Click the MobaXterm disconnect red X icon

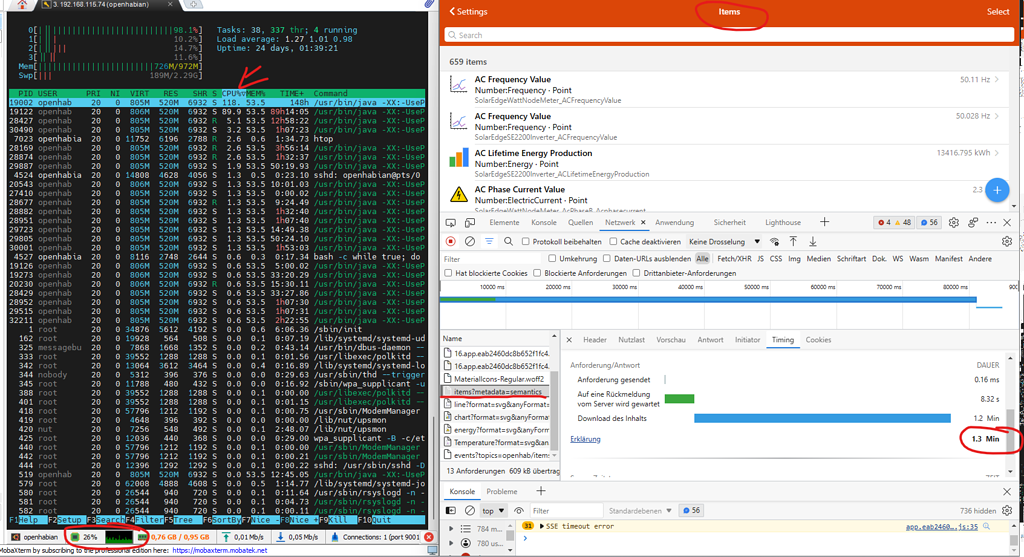pyautogui.click(x=428, y=537)
